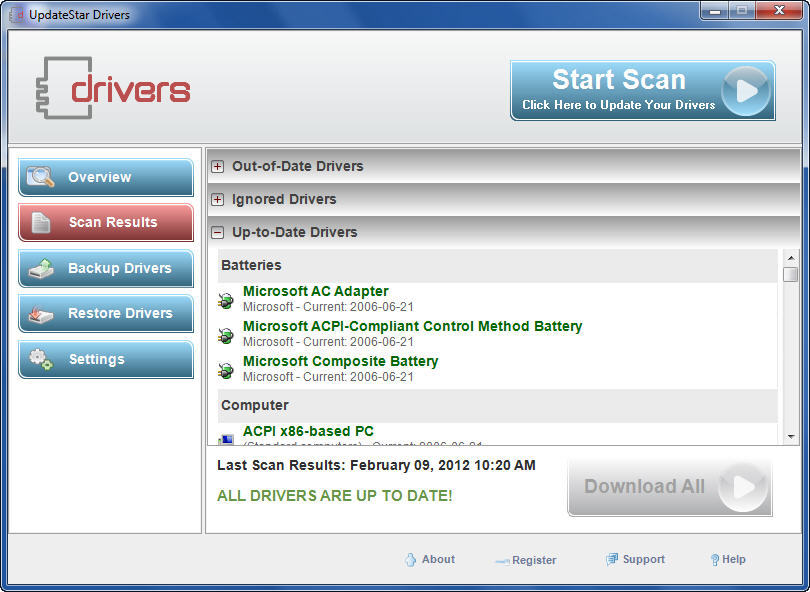Click the Start Scan play arrow icon
The image size is (810, 592).
pyautogui.click(x=746, y=91)
